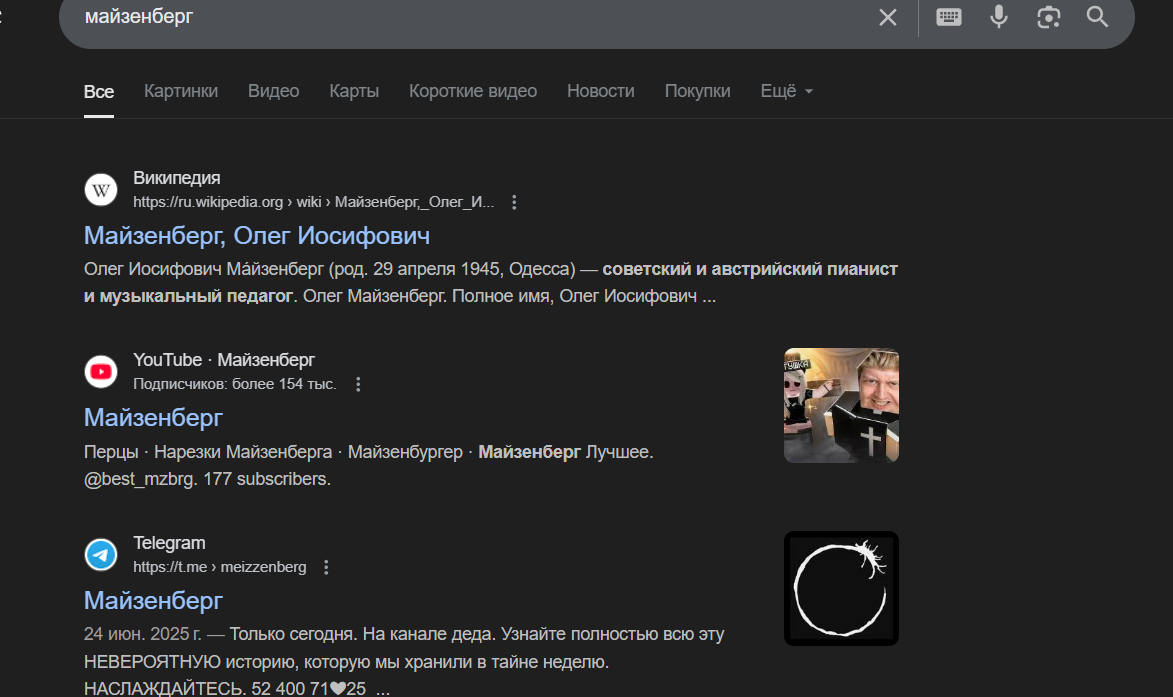Click the YouTube · Майзенберг source name
The width and height of the screenshot is (1173, 697).
pos(224,360)
